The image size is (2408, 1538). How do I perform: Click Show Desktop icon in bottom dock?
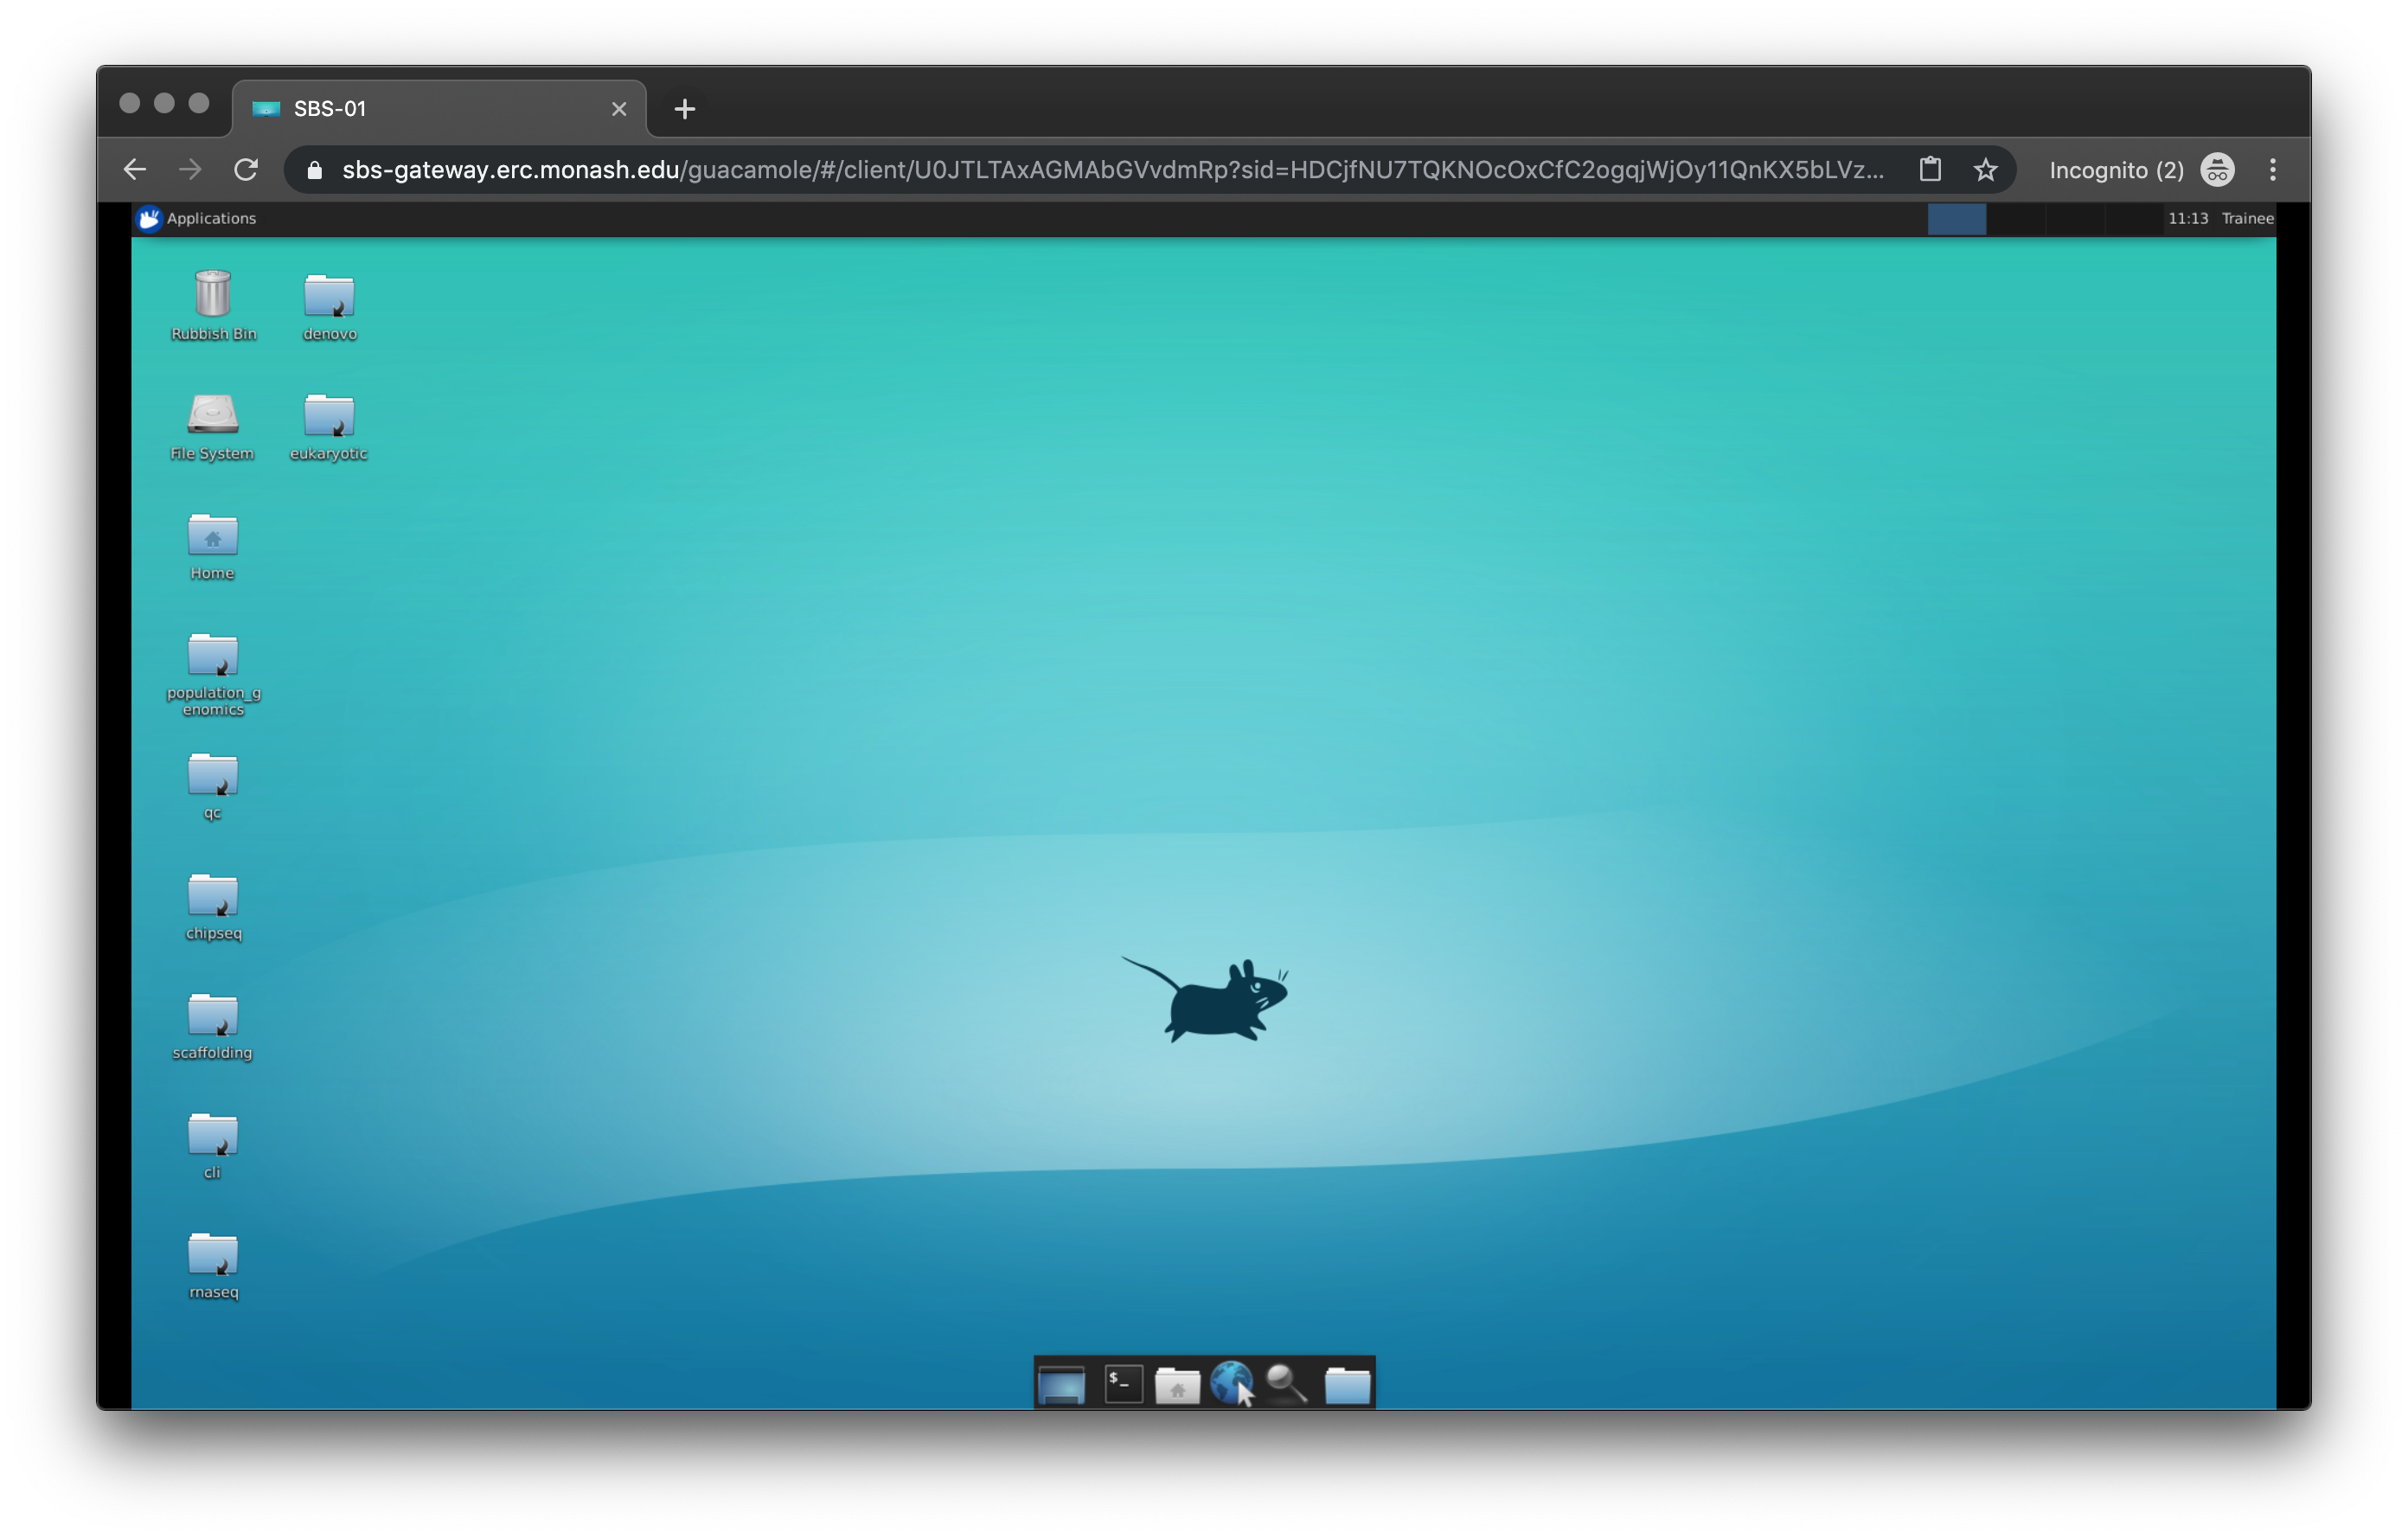tap(1062, 1385)
